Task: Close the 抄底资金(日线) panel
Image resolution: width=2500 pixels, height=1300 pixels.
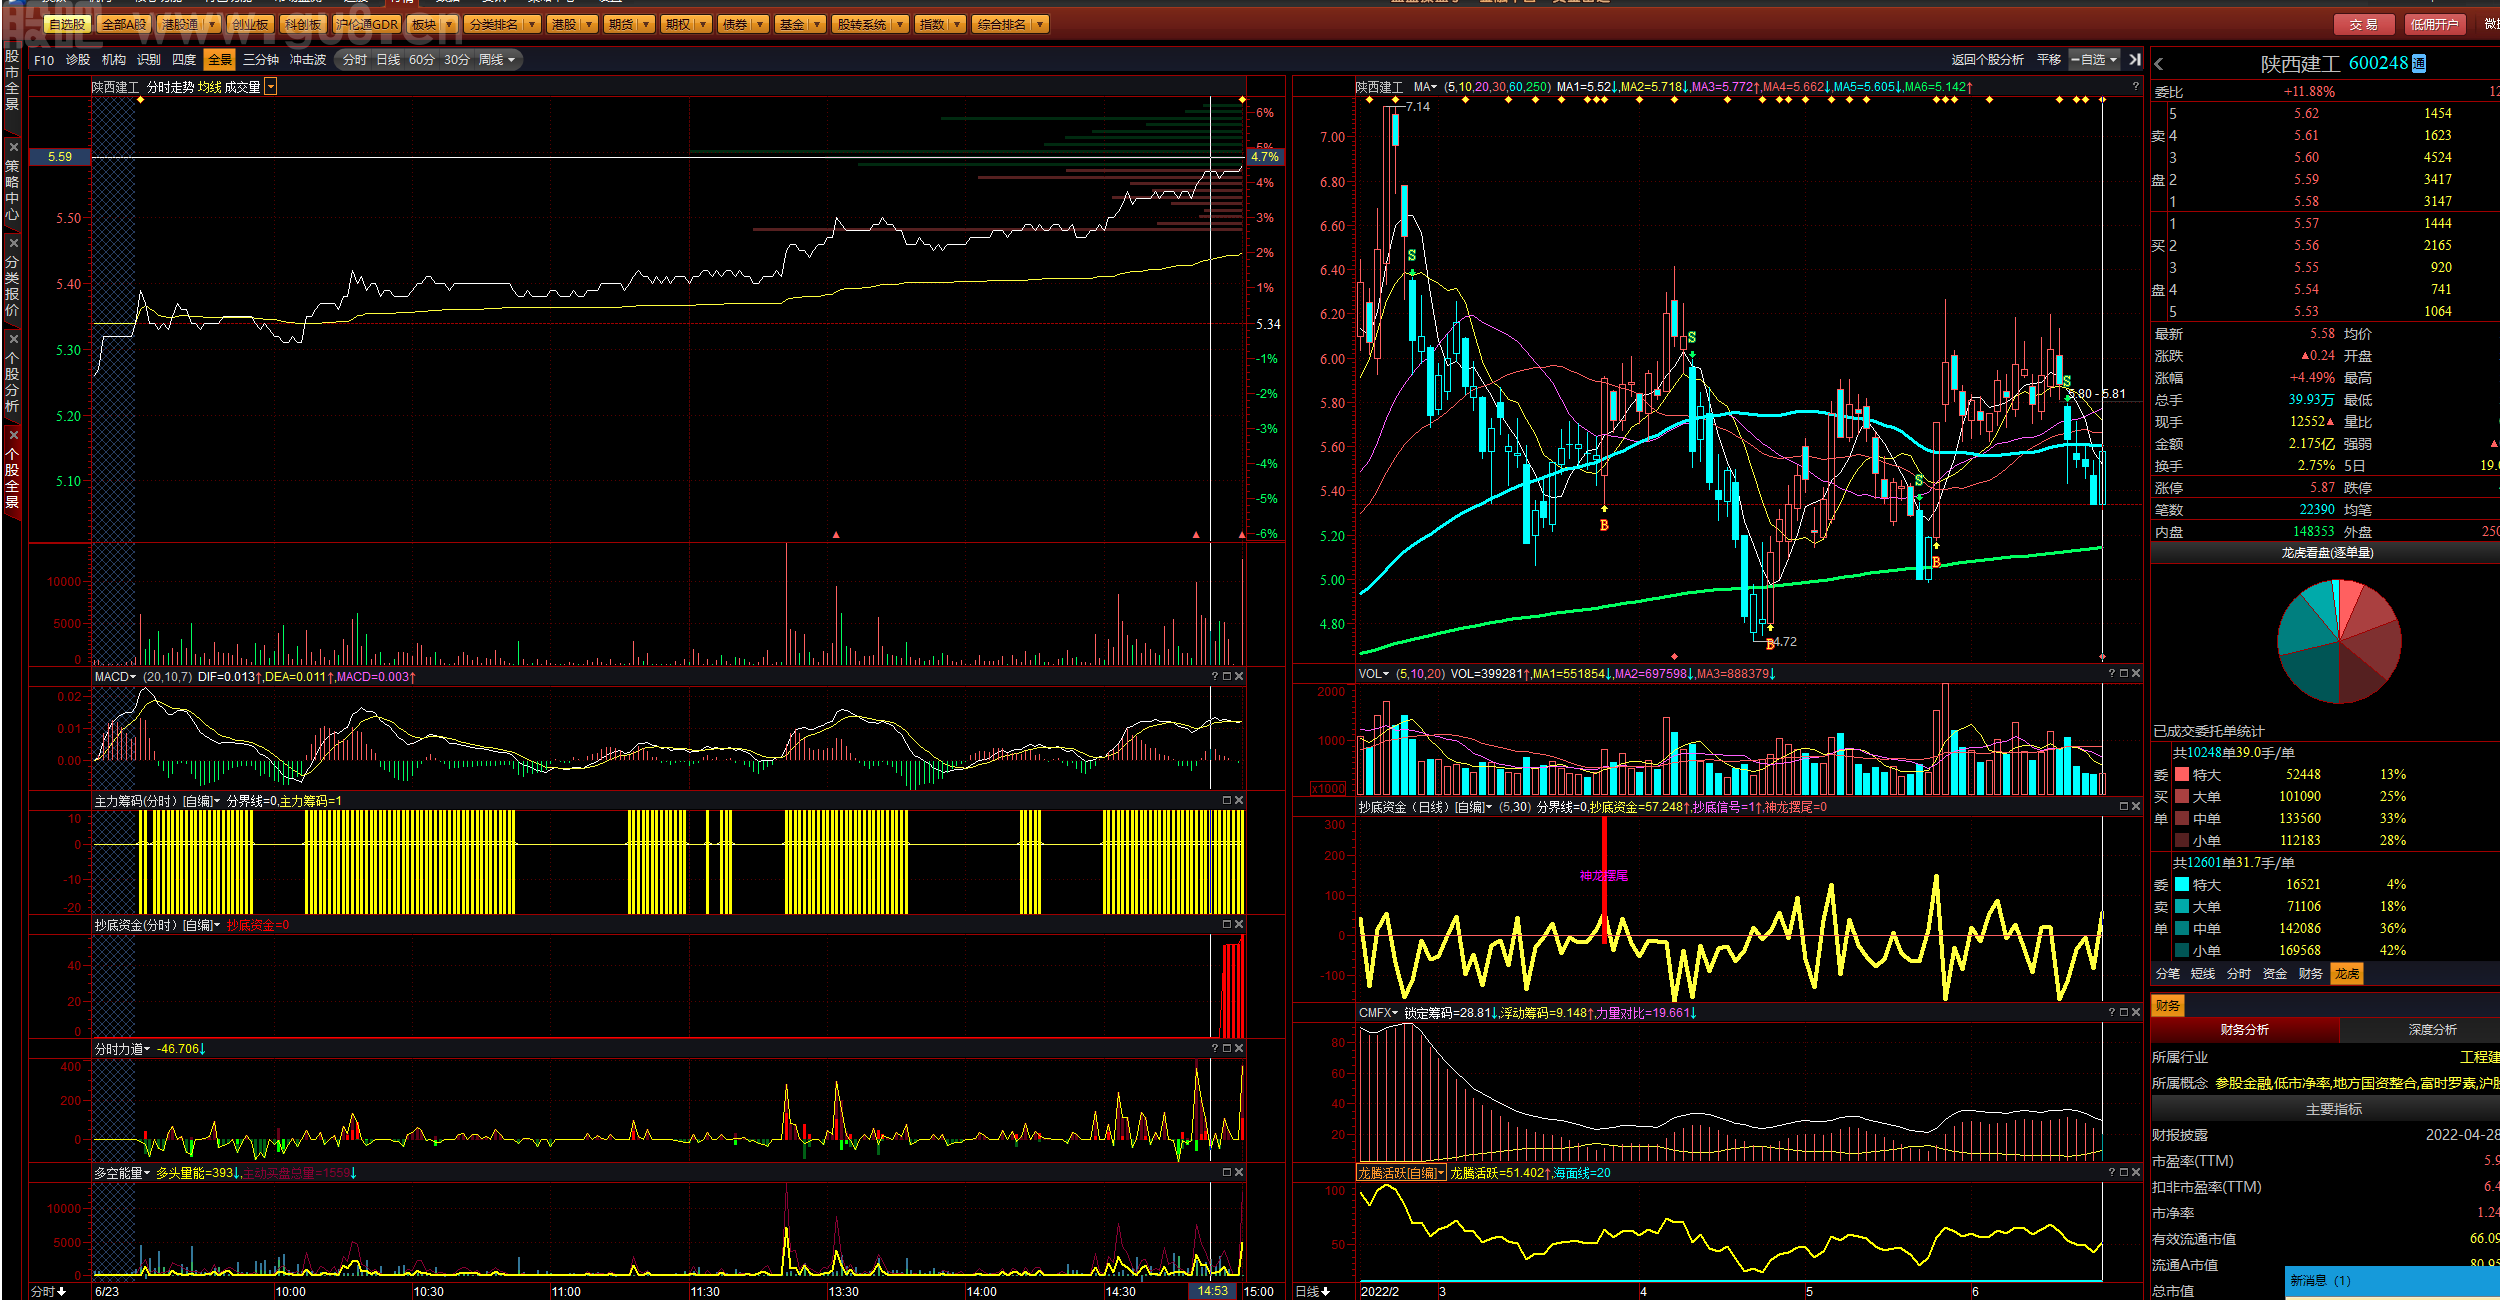Action: [x=2136, y=807]
